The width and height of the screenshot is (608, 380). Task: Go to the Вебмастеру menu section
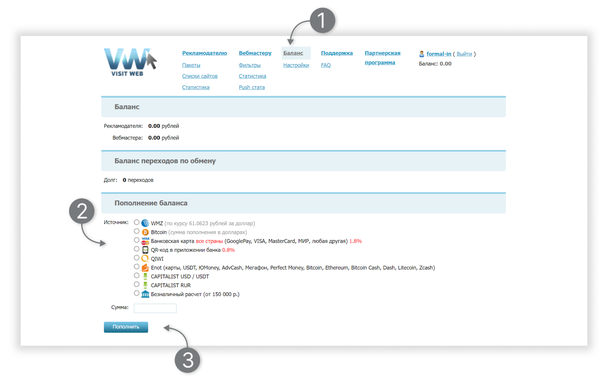click(x=255, y=53)
